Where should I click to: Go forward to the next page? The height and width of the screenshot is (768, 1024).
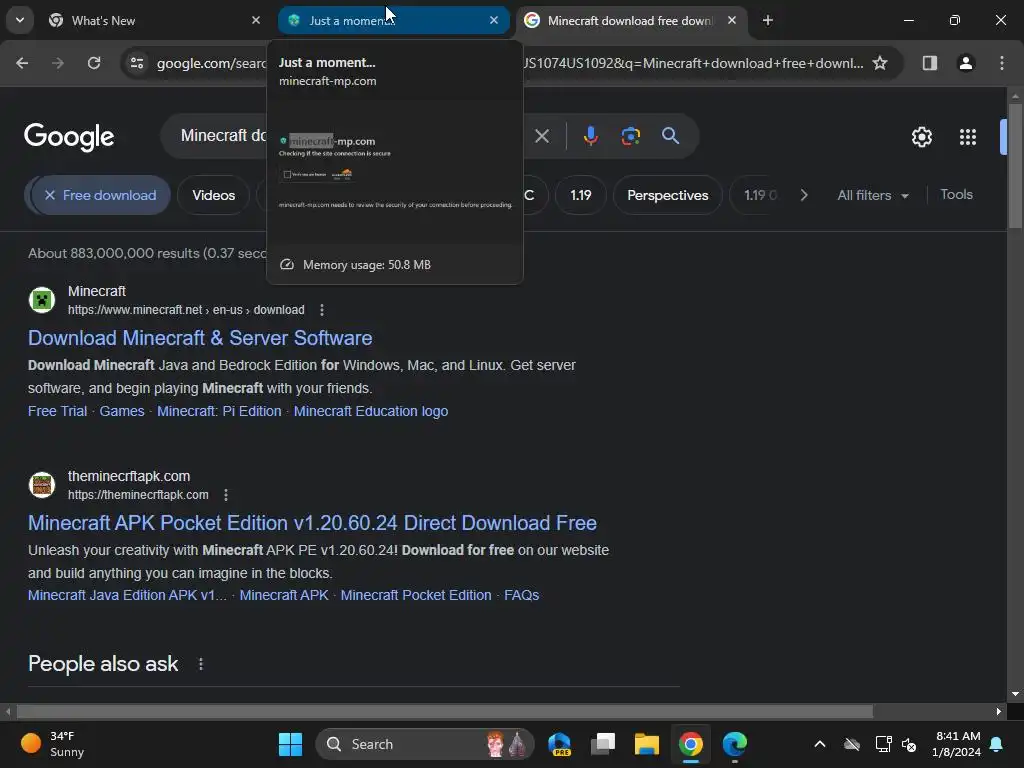pos(58,63)
